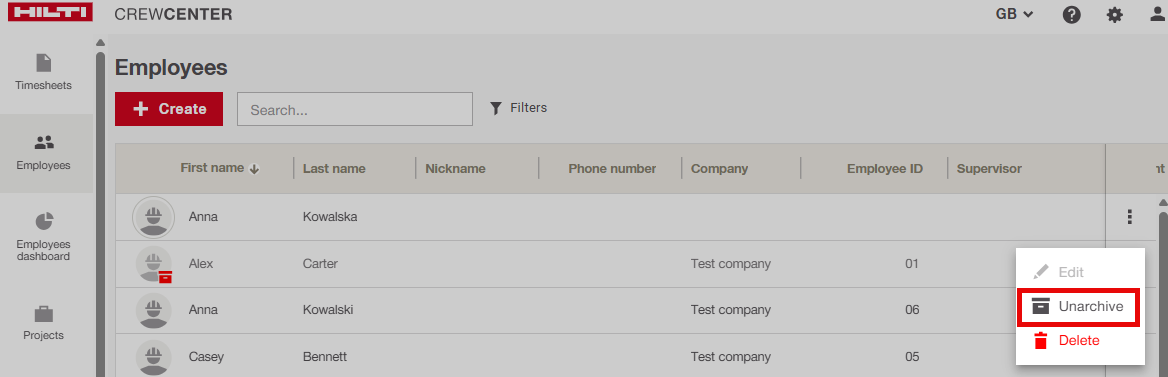Click the sort arrow beside First name
The width and height of the screenshot is (1168, 377).
tap(254, 169)
